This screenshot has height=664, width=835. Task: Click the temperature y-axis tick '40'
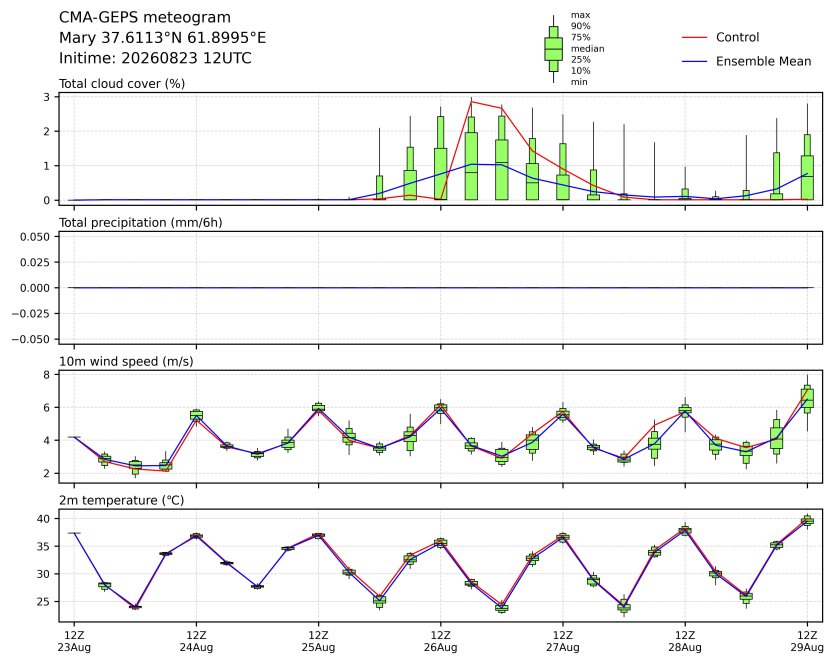point(44,519)
